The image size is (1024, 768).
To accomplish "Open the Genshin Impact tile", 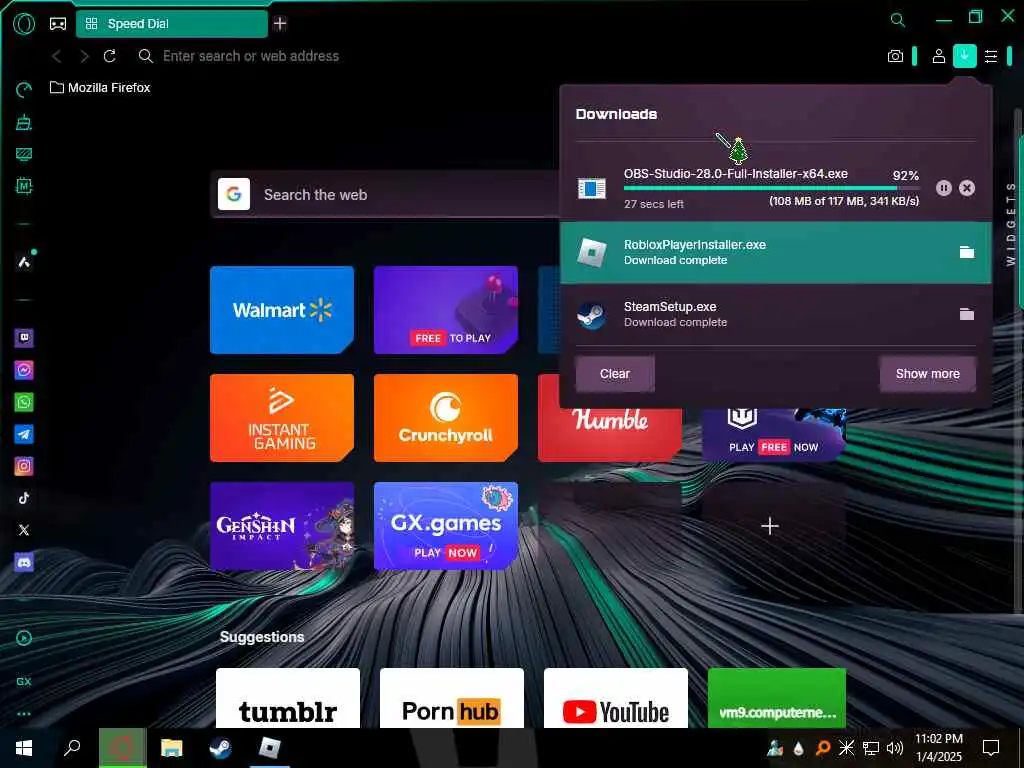I will (x=282, y=526).
